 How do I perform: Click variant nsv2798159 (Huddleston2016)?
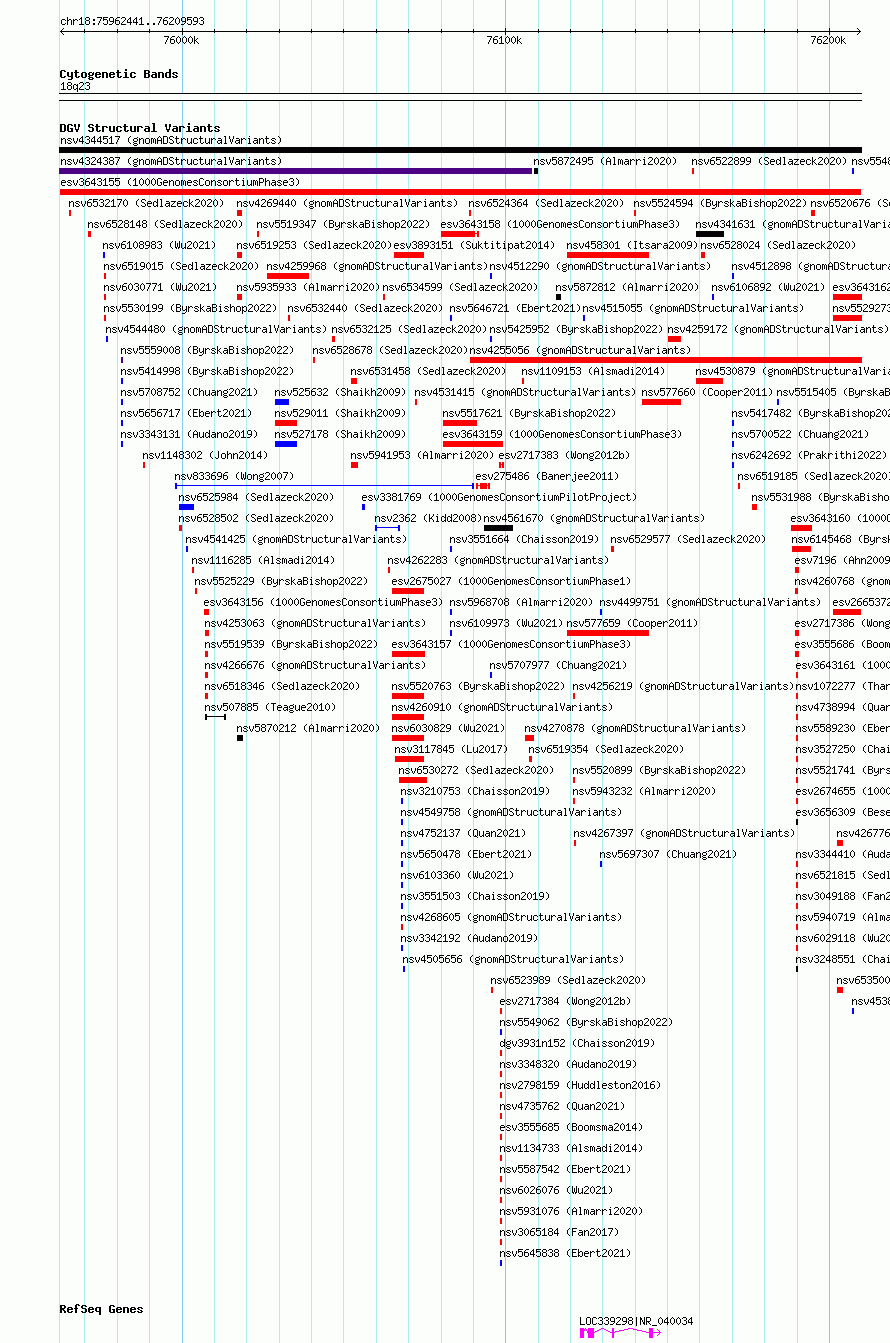(x=580, y=1085)
